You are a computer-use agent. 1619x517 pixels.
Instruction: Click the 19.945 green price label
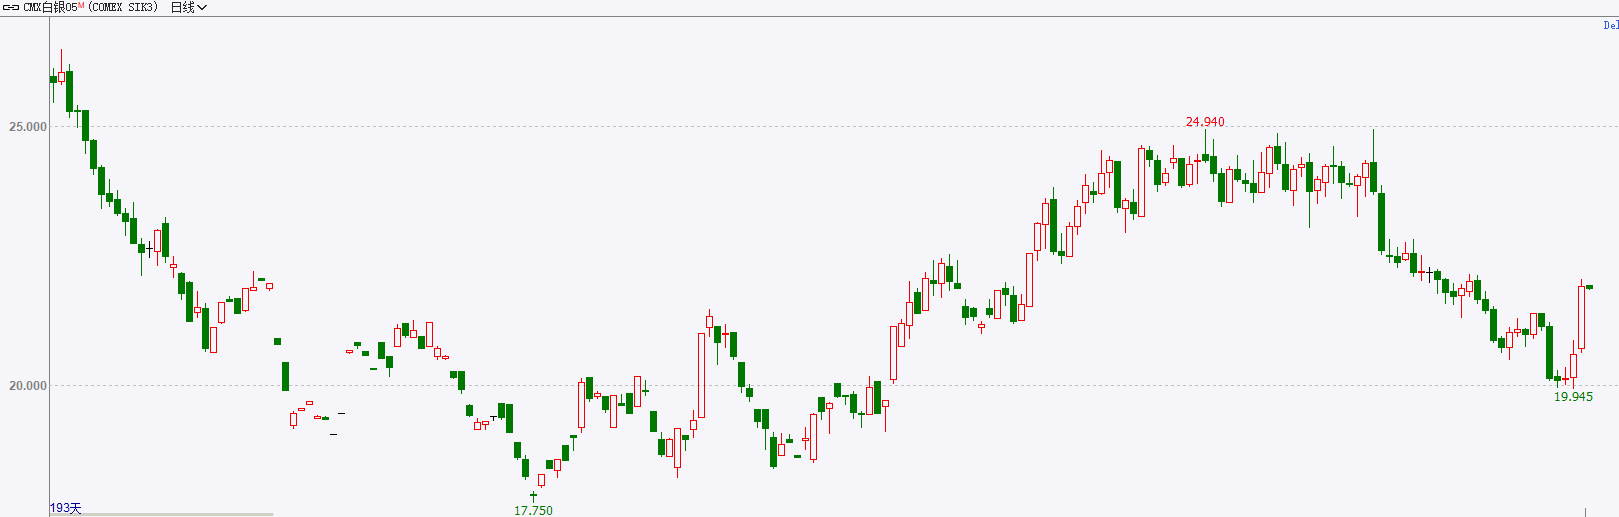[x=1573, y=397]
